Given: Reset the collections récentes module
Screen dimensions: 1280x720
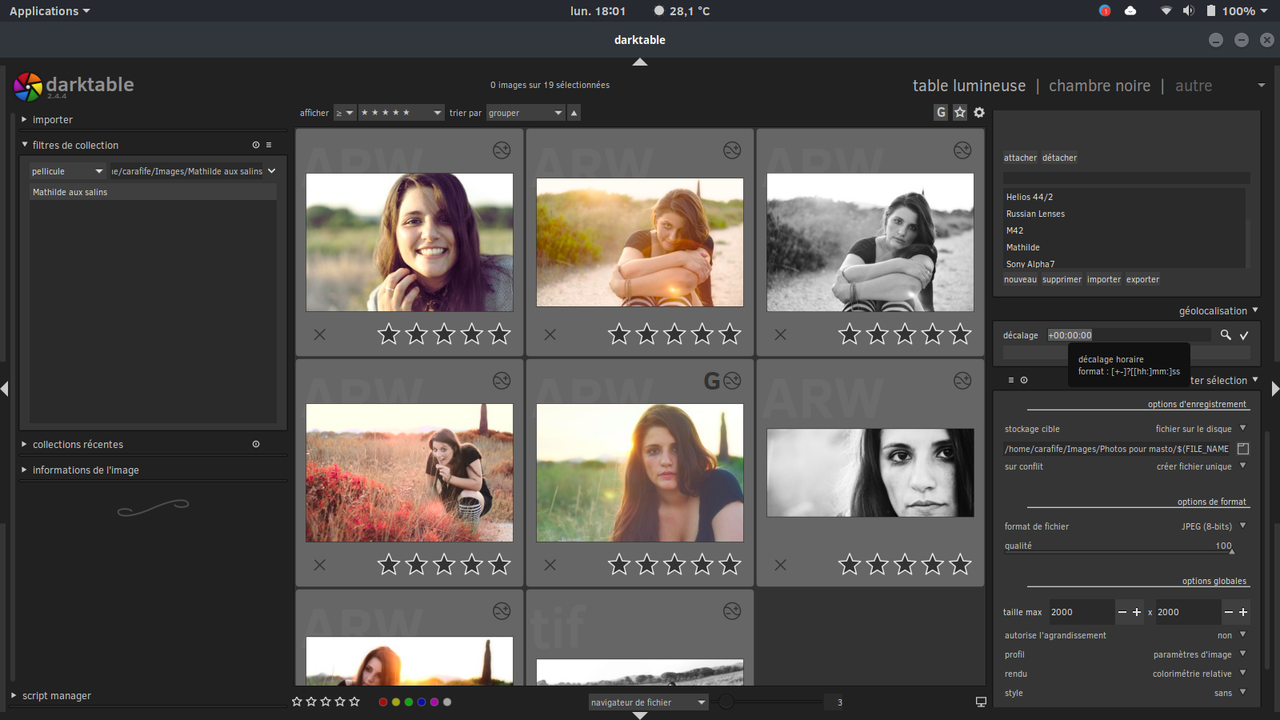Looking at the screenshot, I should click(x=256, y=444).
